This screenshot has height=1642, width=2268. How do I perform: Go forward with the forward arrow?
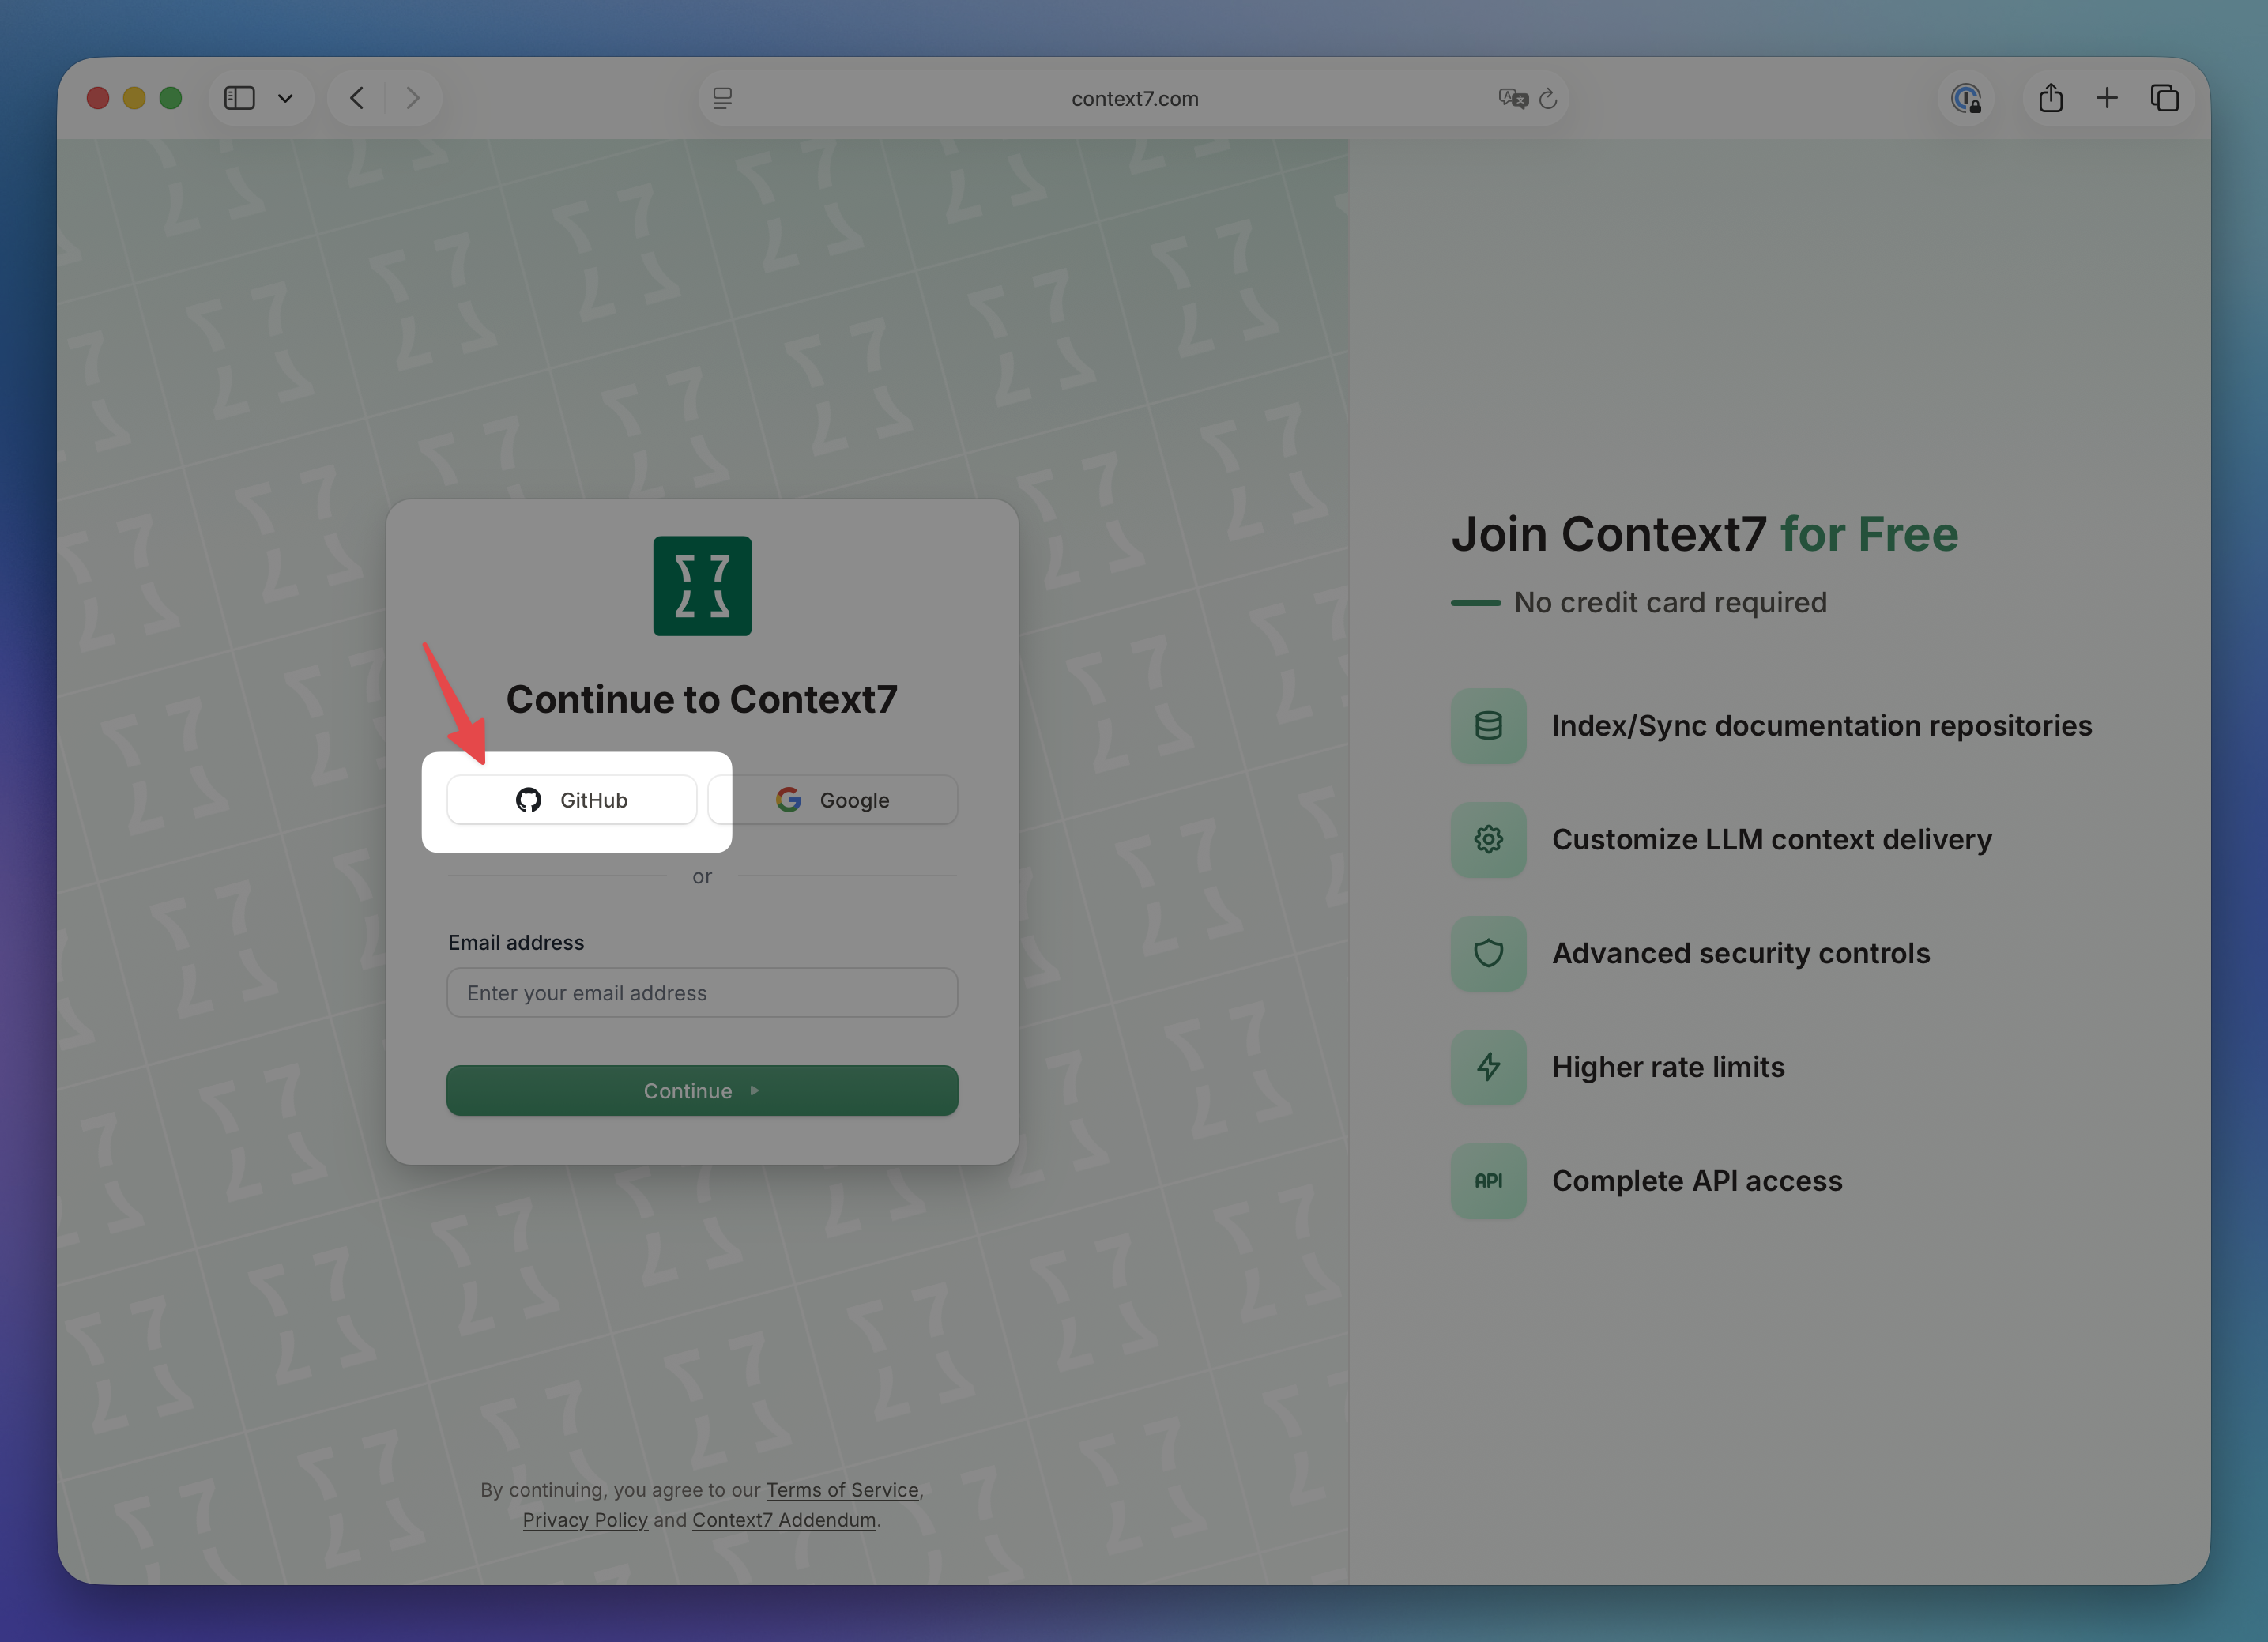412,98
